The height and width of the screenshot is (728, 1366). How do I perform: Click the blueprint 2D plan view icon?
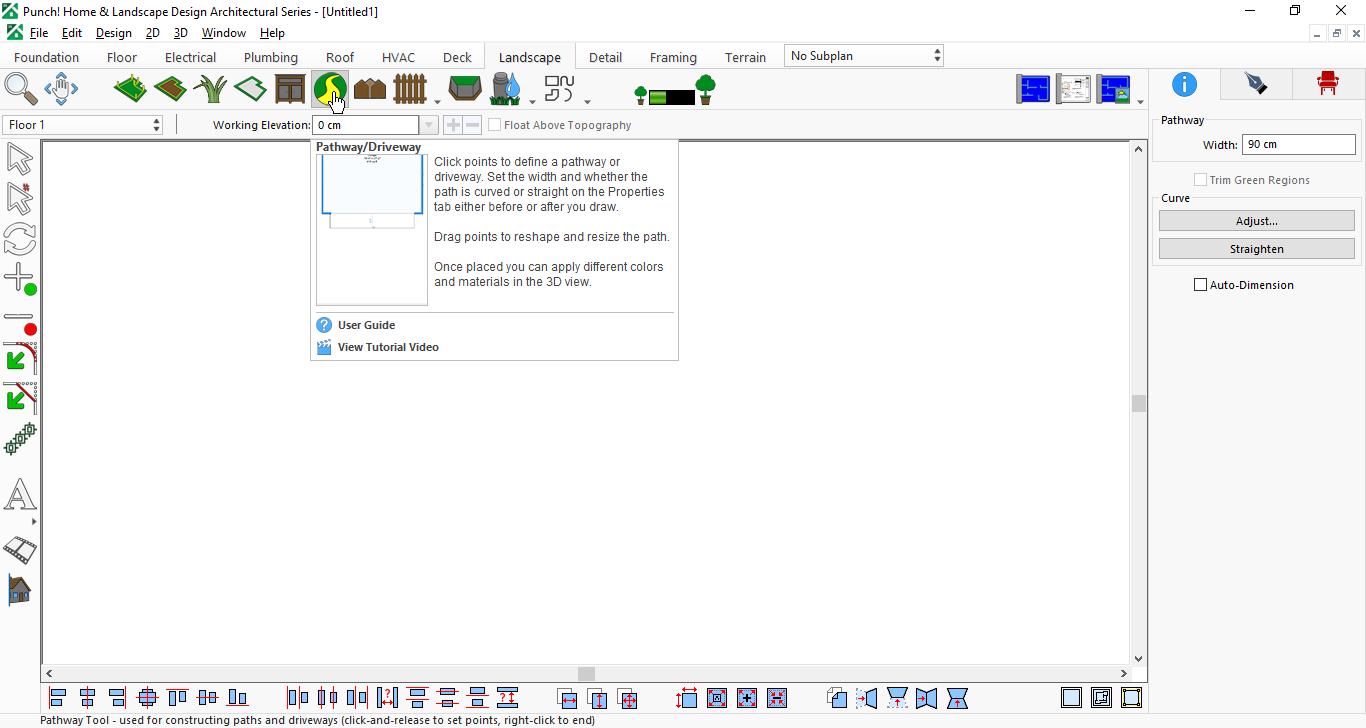(1034, 89)
